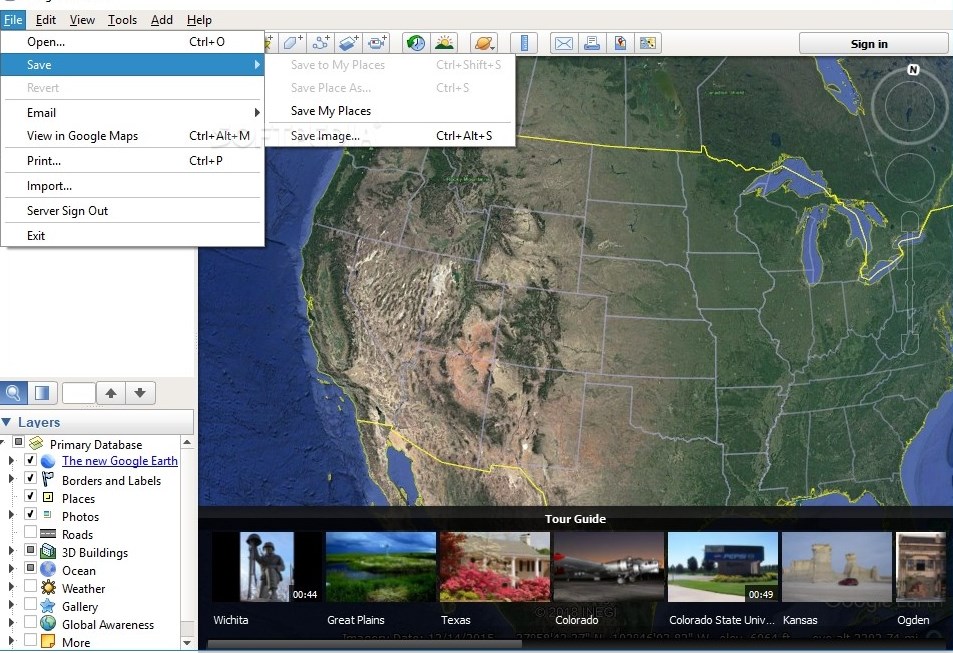
Task: Uncheck The new Google Earth layer
Action: tap(30, 460)
